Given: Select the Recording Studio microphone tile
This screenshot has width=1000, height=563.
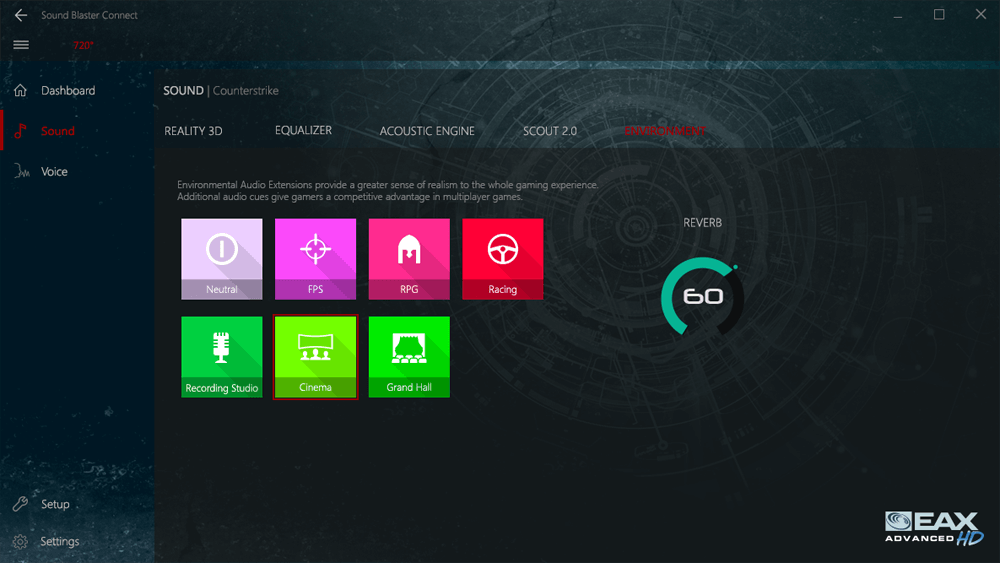Looking at the screenshot, I should click(x=221, y=357).
